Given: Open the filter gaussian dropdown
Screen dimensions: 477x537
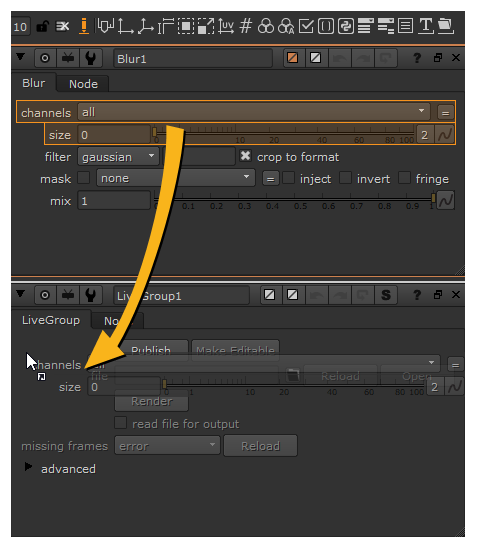Looking at the screenshot, I should pyautogui.click(x=118, y=157).
